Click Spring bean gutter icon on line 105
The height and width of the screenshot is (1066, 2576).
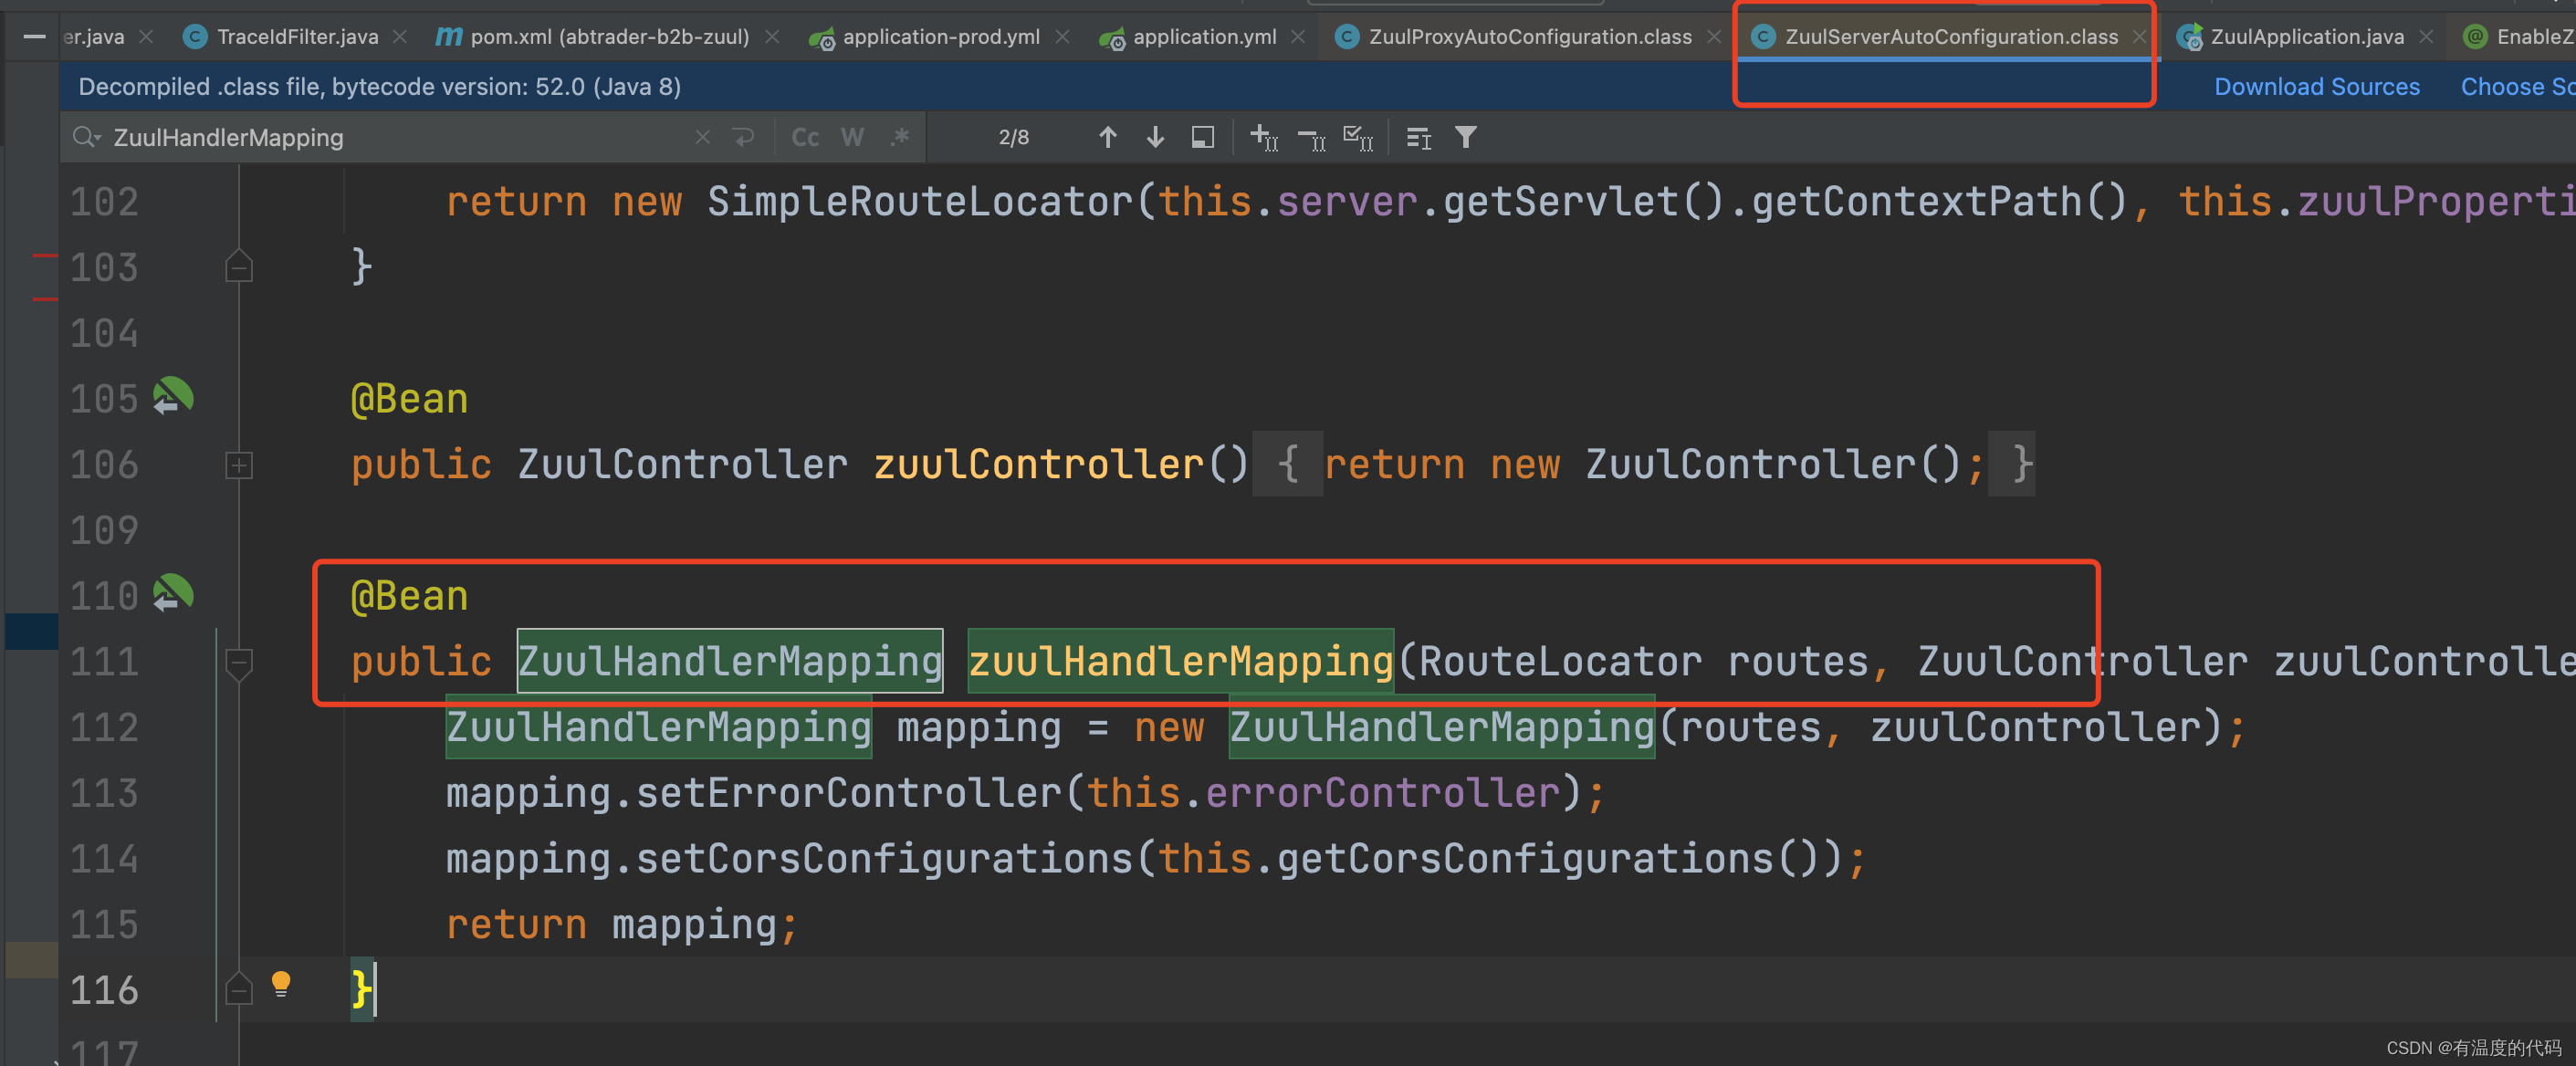173,396
